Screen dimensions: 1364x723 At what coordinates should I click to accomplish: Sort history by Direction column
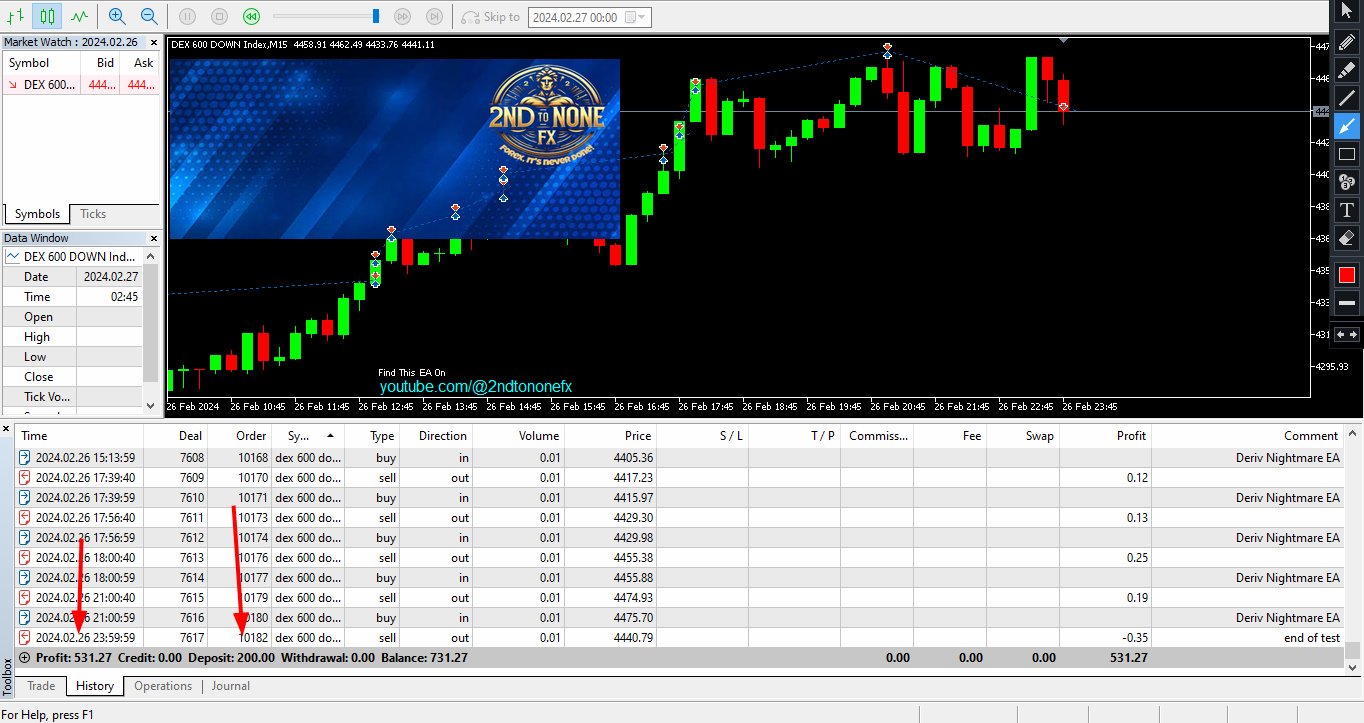[x=436, y=436]
